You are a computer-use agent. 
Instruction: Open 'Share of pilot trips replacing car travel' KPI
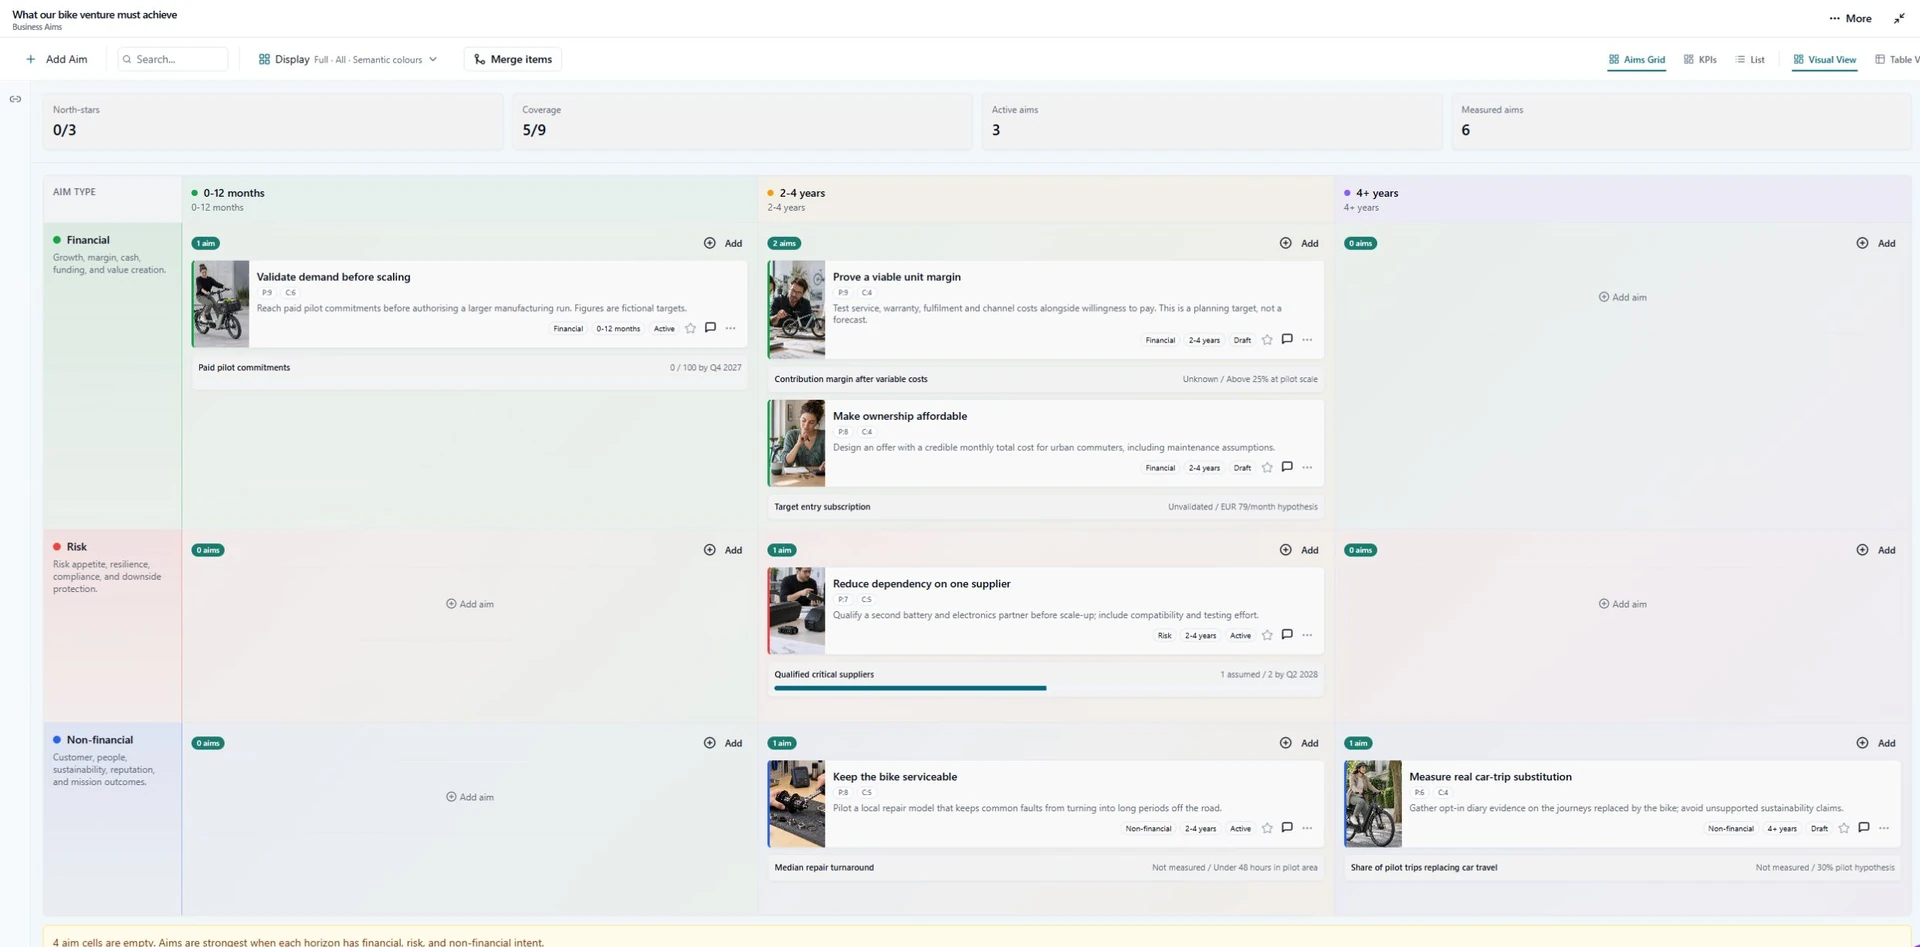1622,868
